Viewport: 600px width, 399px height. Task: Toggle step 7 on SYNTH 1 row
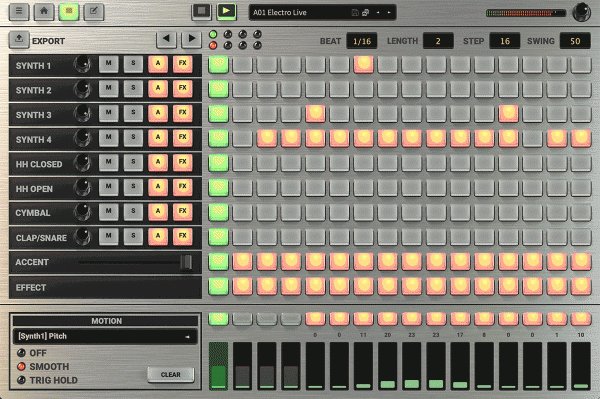tap(364, 64)
